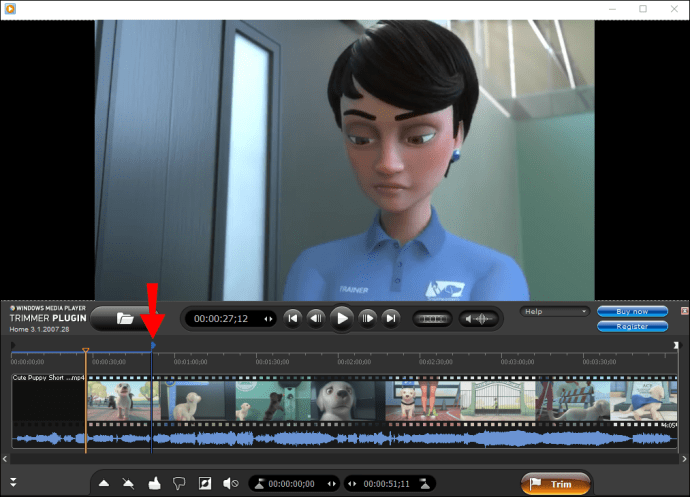Image resolution: width=690 pixels, height=497 pixels.
Task: Click the current time field 00:00:27;12
Action: (x=221, y=319)
